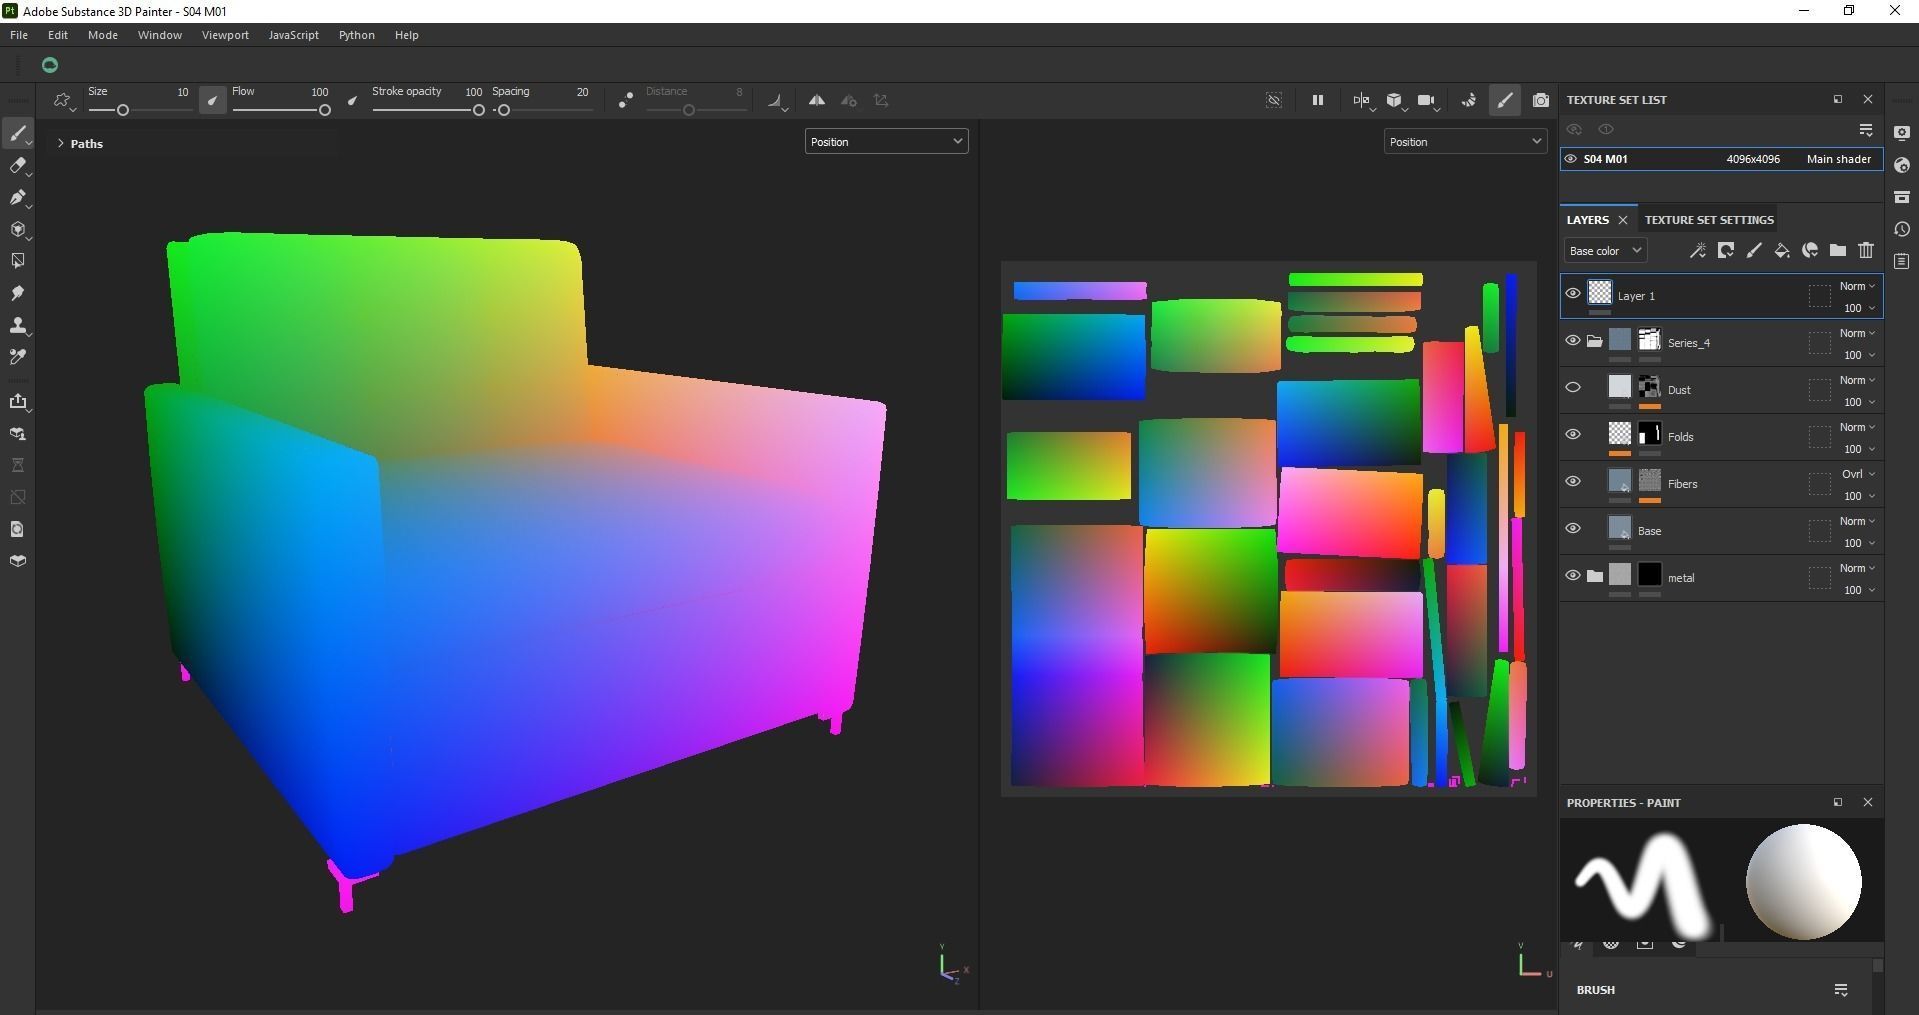The height and width of the screenshot is (1015, 1919).
Task: Open the File menu
Action: (19, 35)
